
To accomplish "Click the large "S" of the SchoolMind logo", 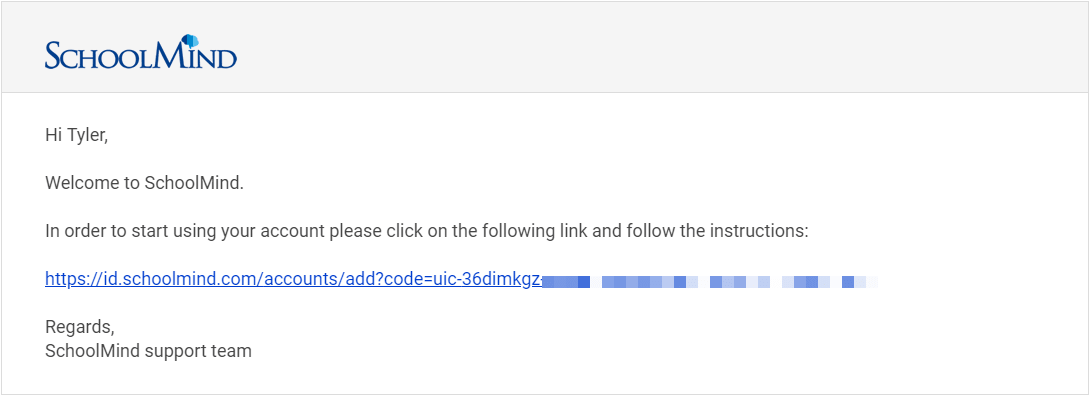I will coord(55,55).
